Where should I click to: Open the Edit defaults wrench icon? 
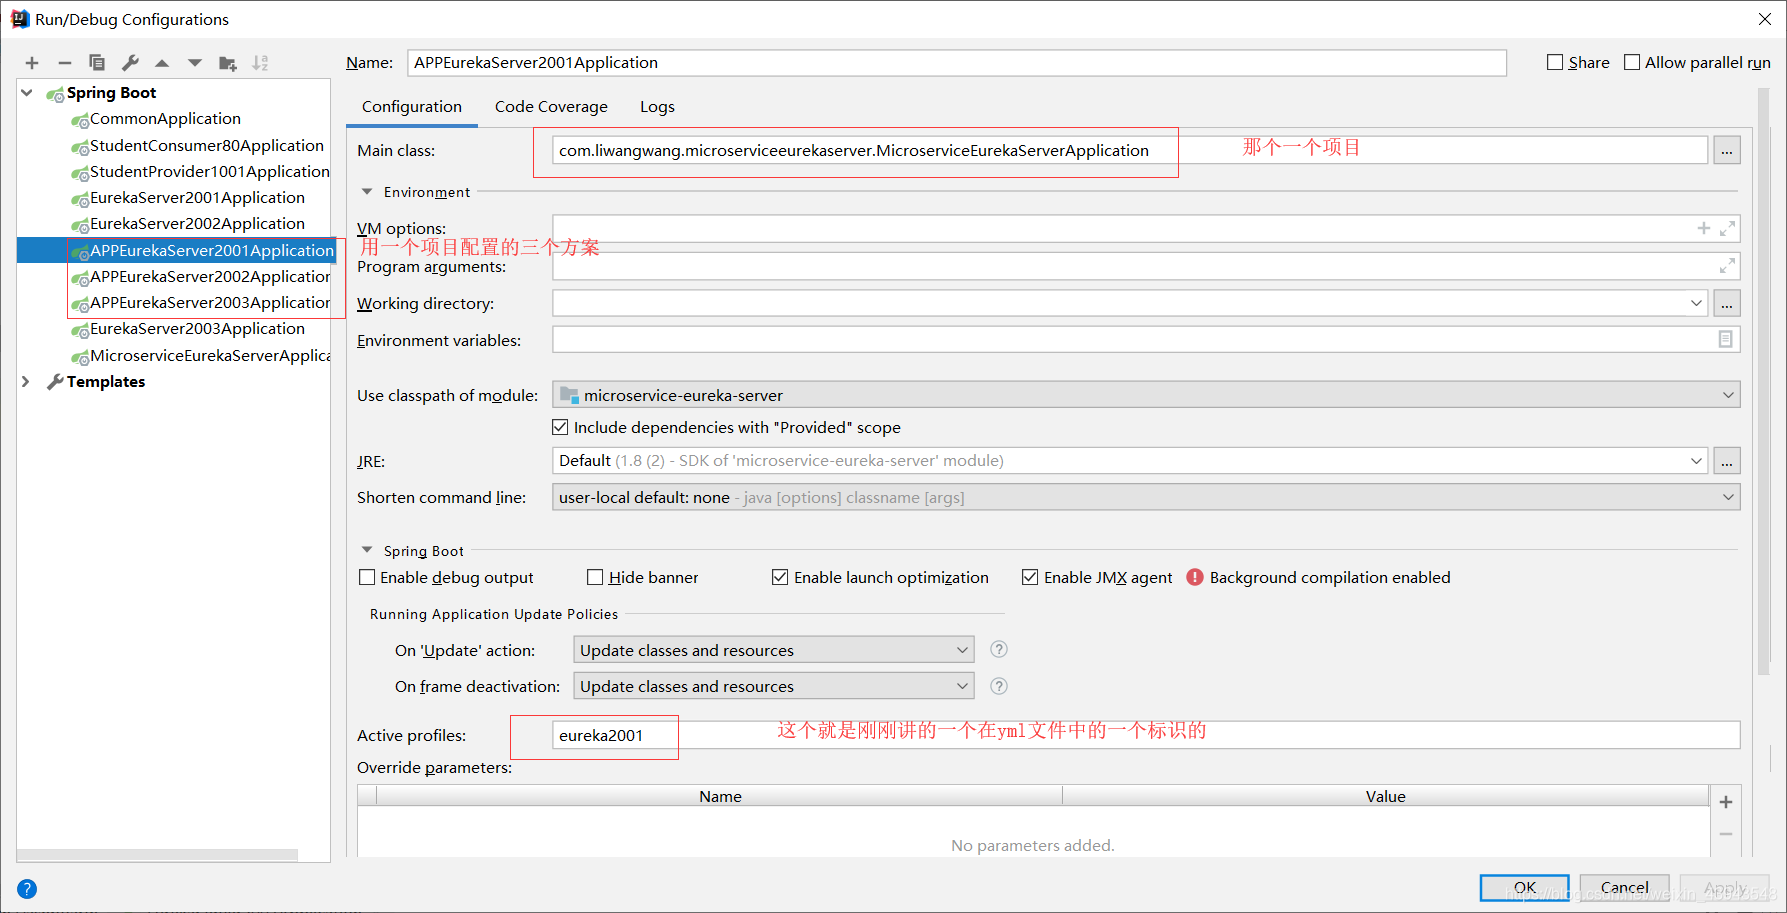tap(130, 63)
